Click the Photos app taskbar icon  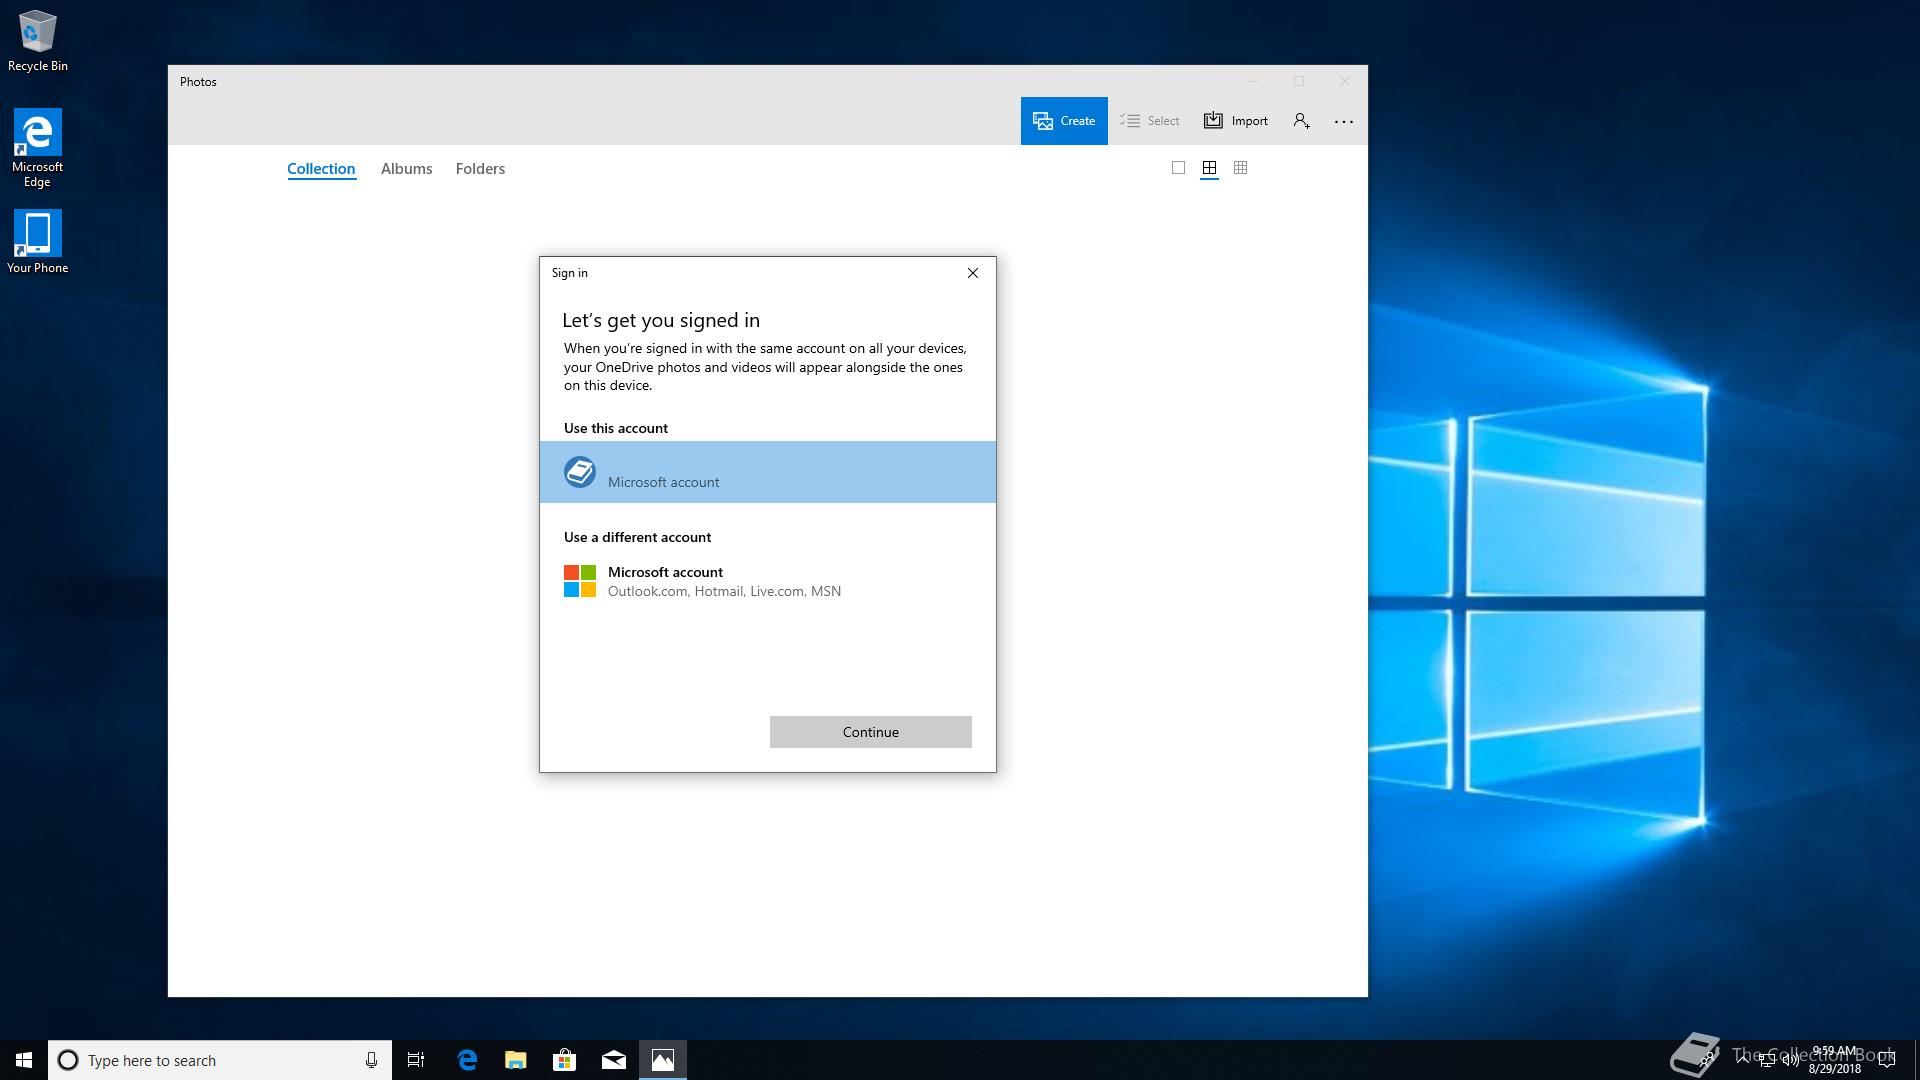point(663,1060)
